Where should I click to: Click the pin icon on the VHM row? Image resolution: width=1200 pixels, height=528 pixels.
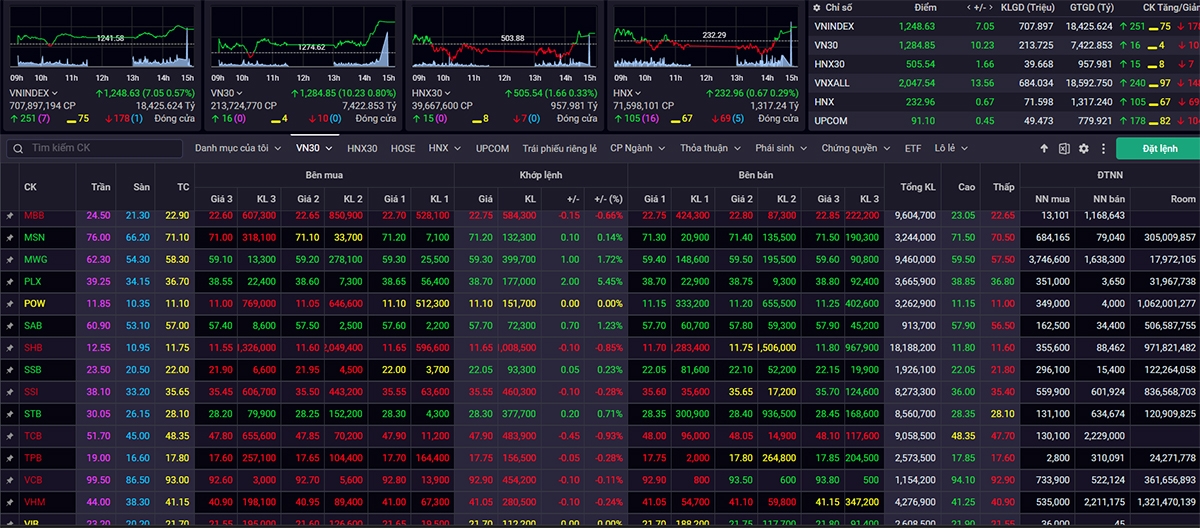pyautogui.click(x=10, y=502)
